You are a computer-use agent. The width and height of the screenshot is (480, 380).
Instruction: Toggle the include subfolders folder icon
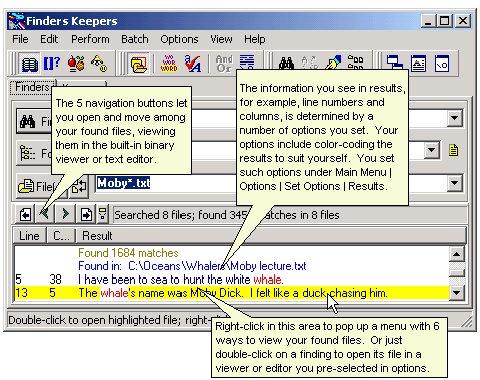point(139,63)
